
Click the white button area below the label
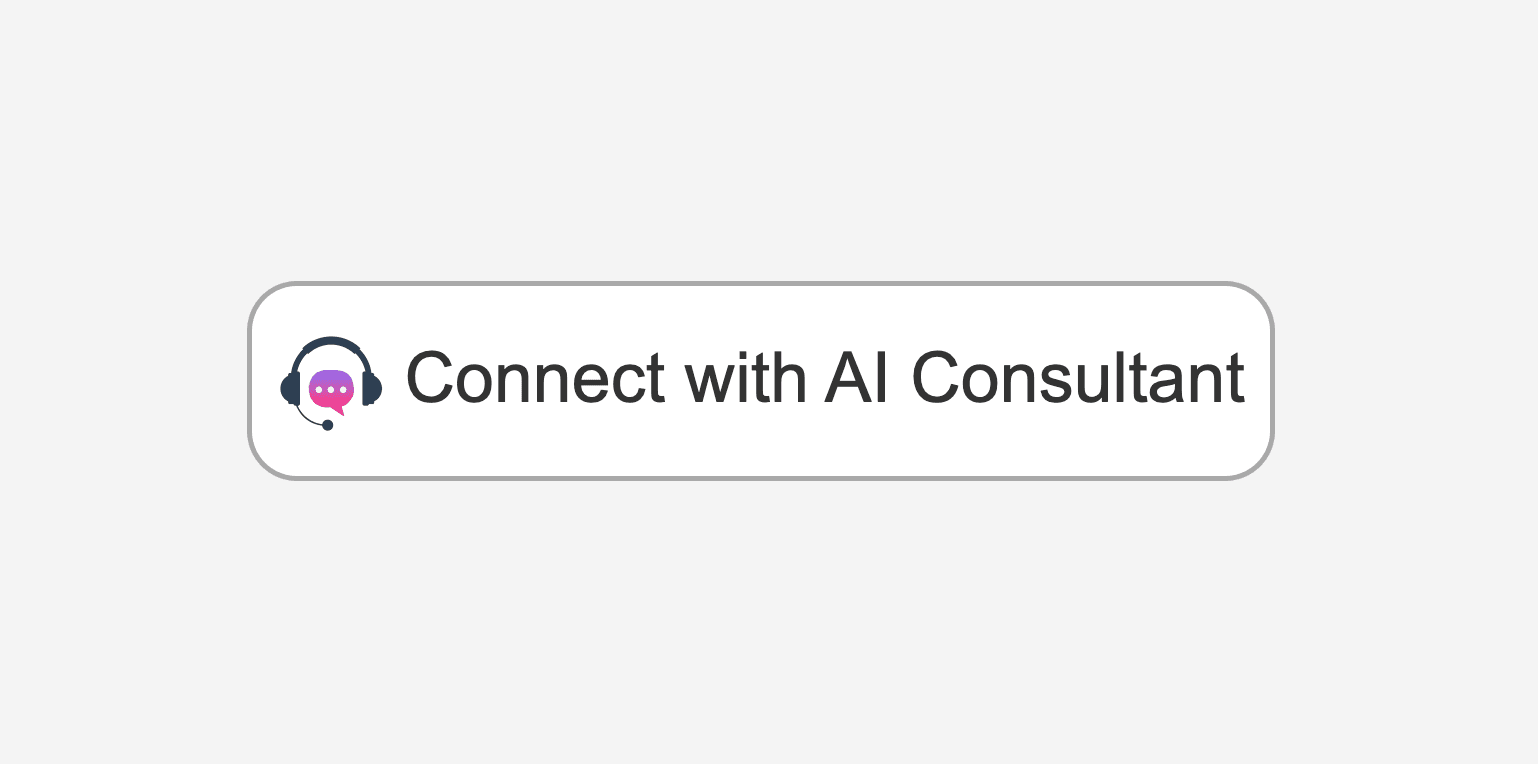point(760,448)
